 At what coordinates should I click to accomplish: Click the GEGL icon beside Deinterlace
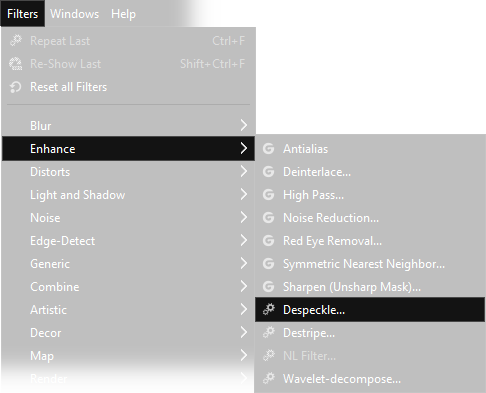click(268, 172)
